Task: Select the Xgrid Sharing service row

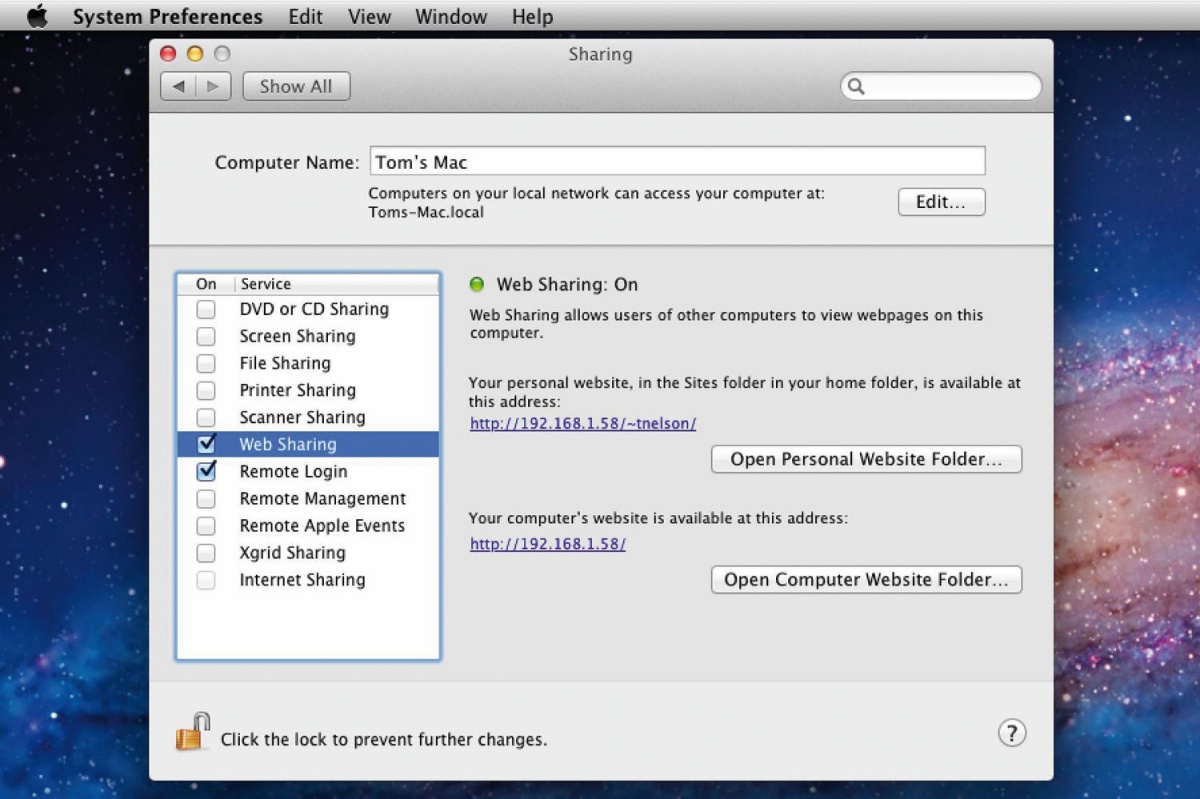Action: point(308,553)
